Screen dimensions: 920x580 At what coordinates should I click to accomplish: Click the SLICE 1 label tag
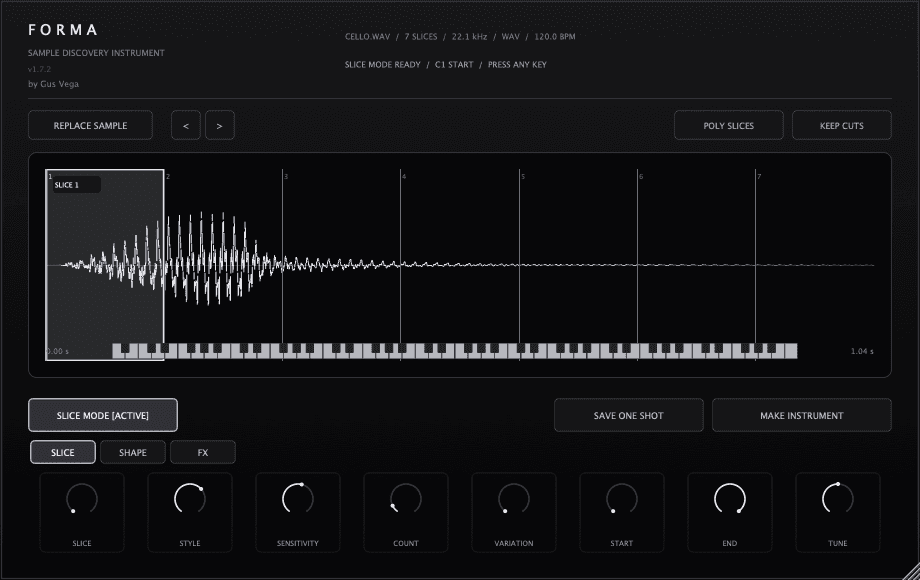pyautogui.click(x=76, y=185)
